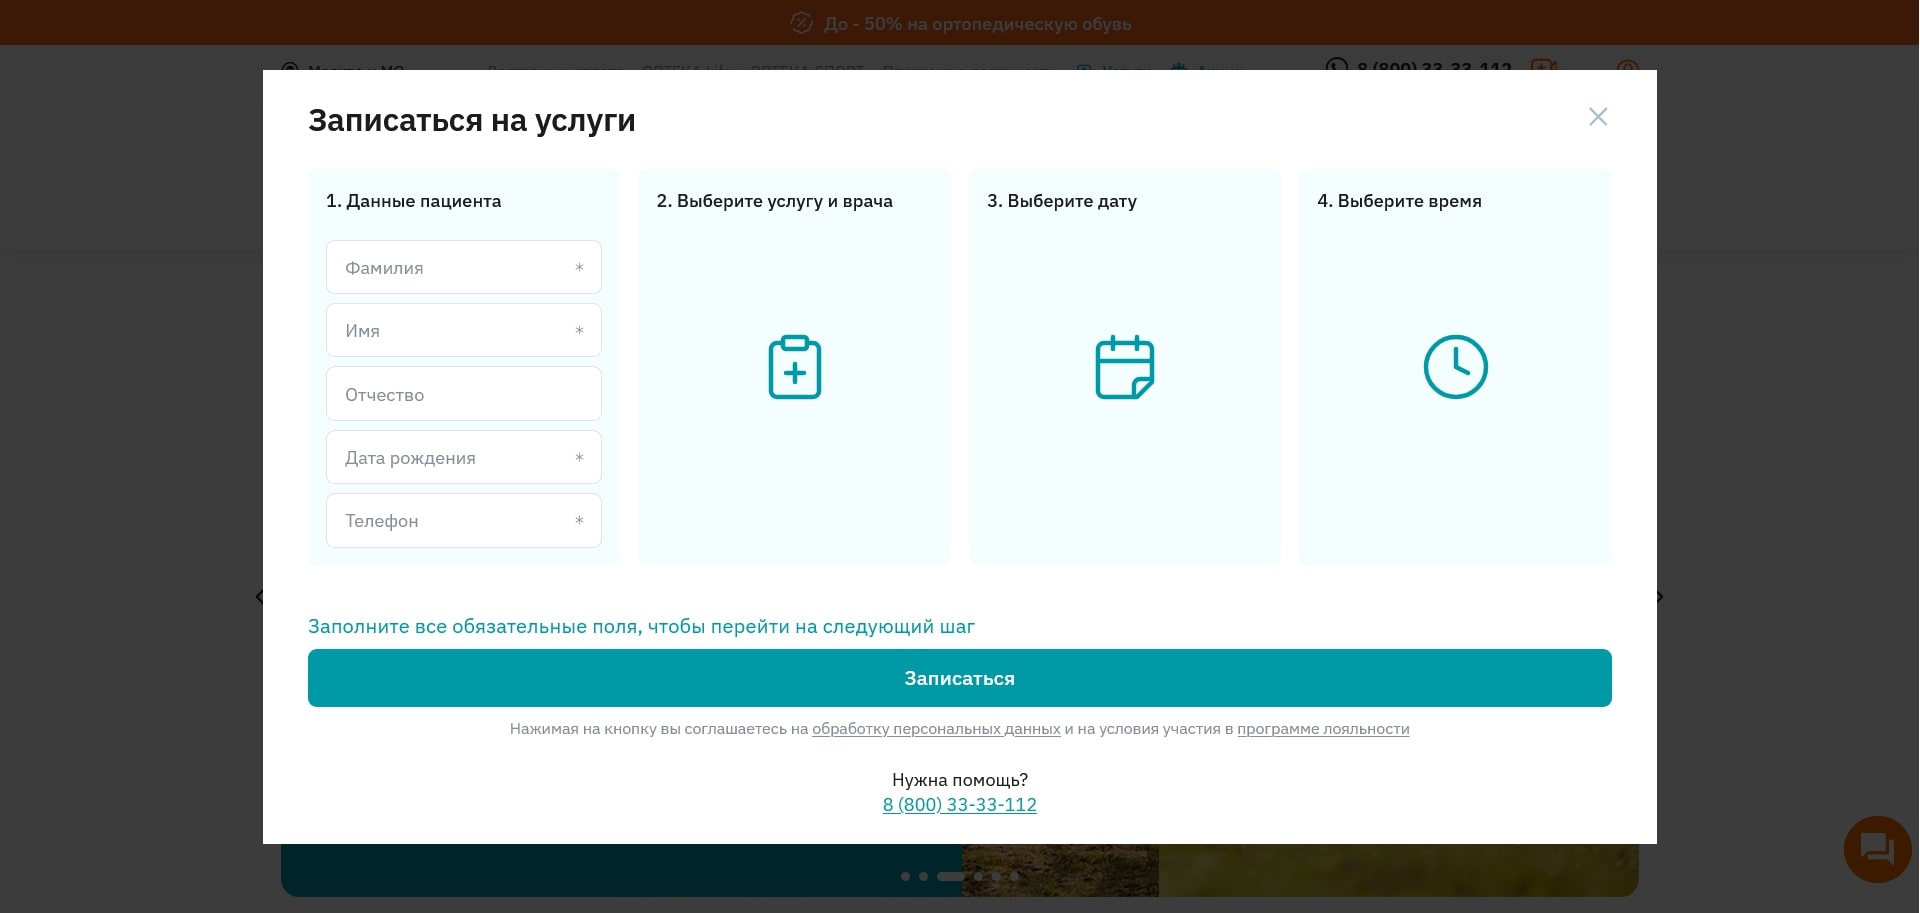Open the city selector Москва и МО
Screen dimensions: 1920x913
[355, 70]
